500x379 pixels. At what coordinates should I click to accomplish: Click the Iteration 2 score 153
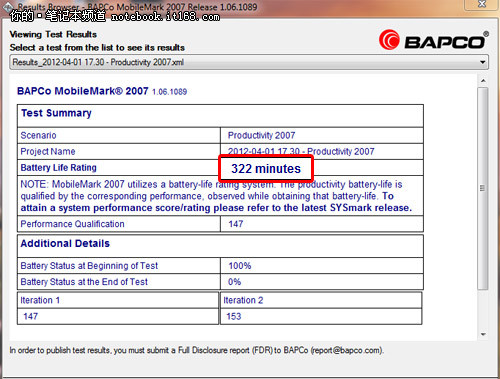point(234,316)
